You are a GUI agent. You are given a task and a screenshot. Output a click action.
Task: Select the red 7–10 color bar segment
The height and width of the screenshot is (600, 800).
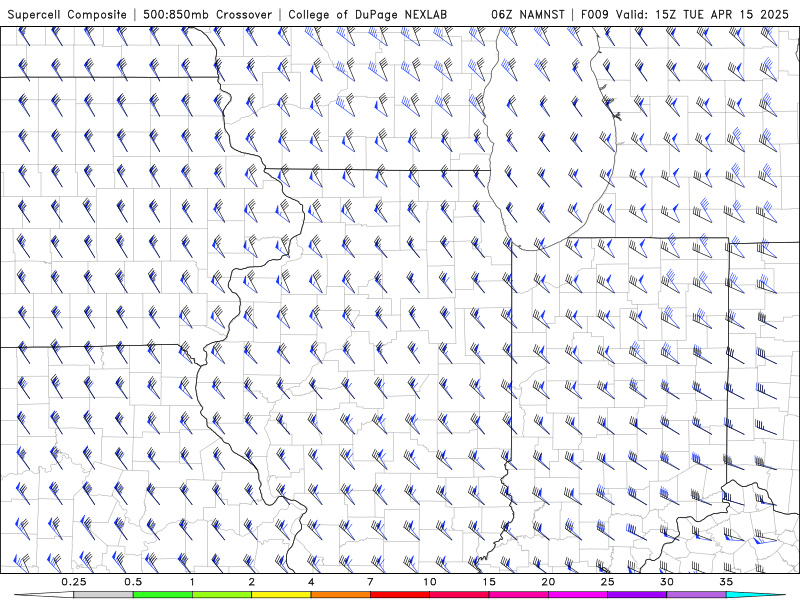(399, 595)
